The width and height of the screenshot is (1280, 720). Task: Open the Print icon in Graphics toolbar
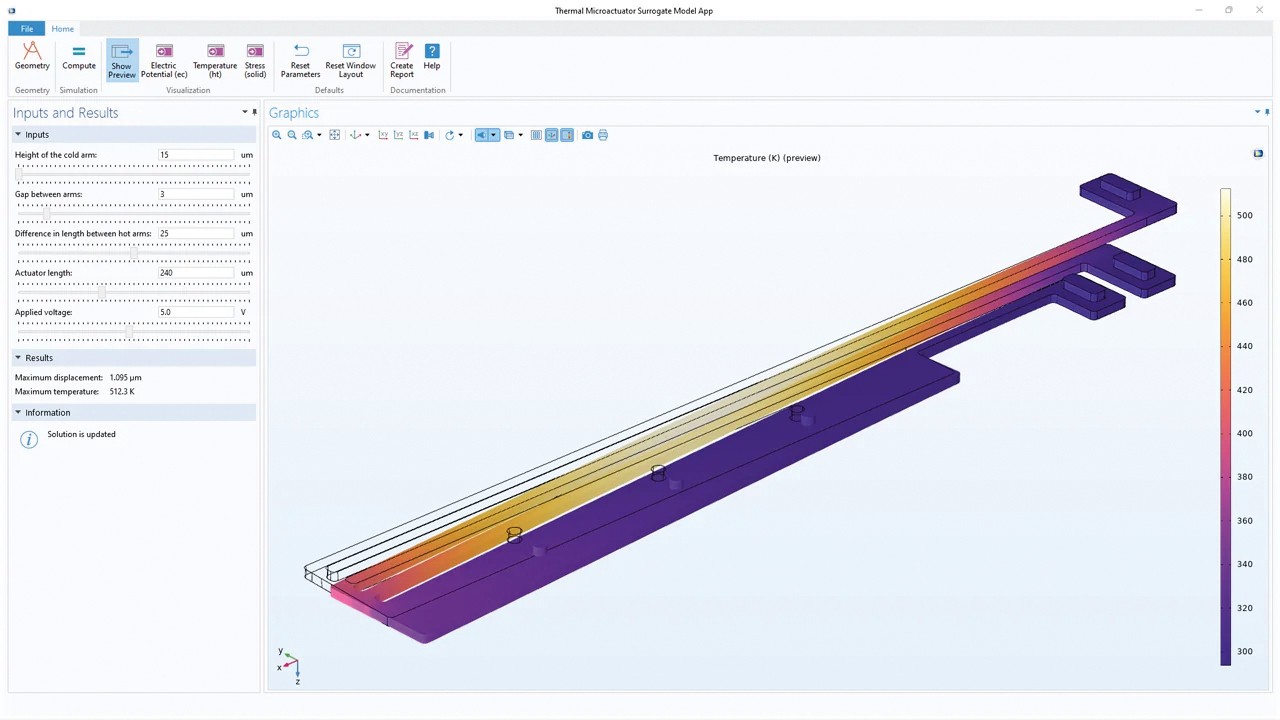[x=603, y=135]
